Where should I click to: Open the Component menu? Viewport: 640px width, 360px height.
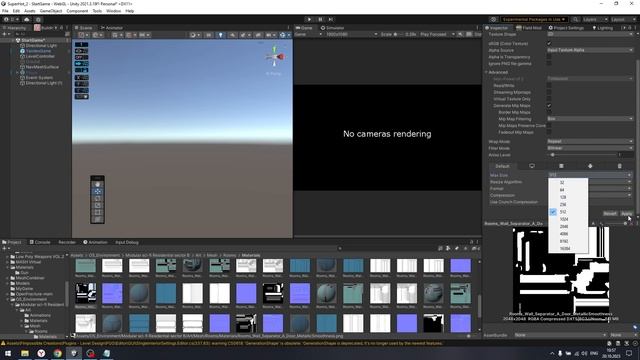point(77,11)
